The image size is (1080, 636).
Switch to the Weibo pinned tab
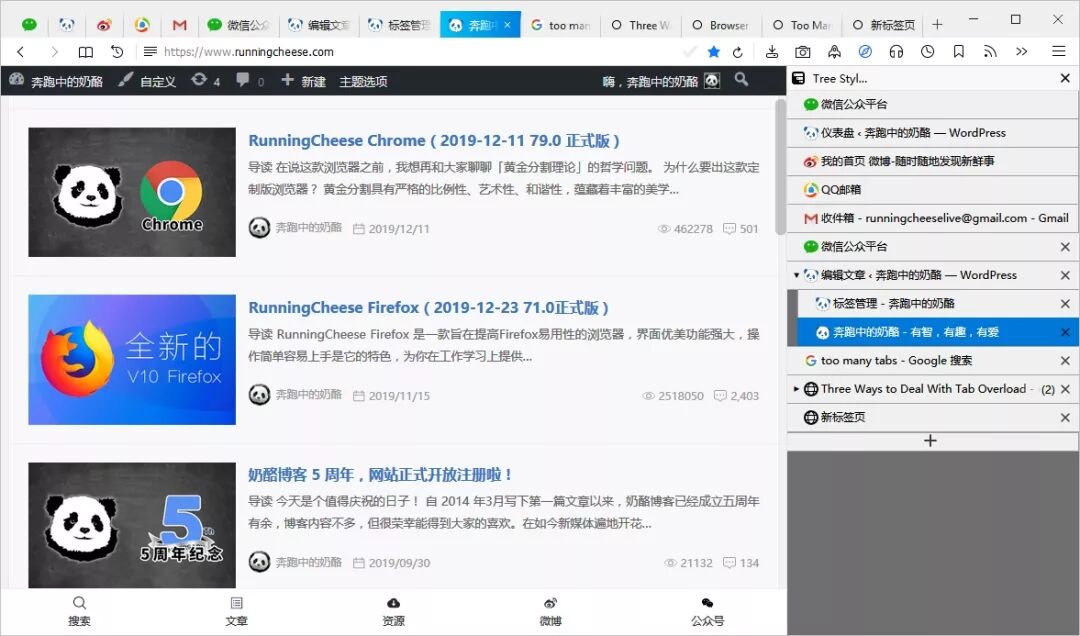point(104,25)
